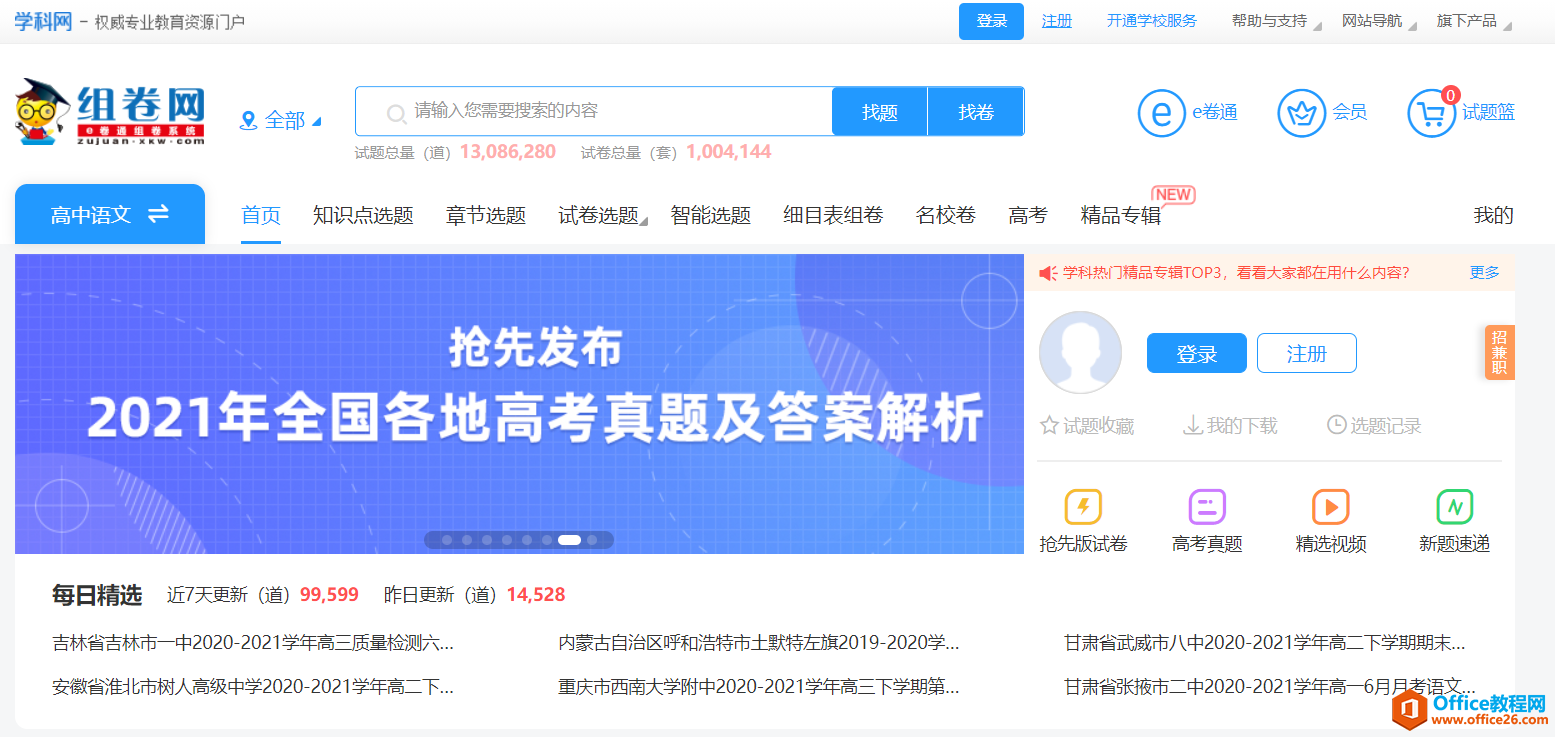This screenshot has width=1555, height=737.
Task: Open the 会员 crown icon
Action: [1301, 113]
